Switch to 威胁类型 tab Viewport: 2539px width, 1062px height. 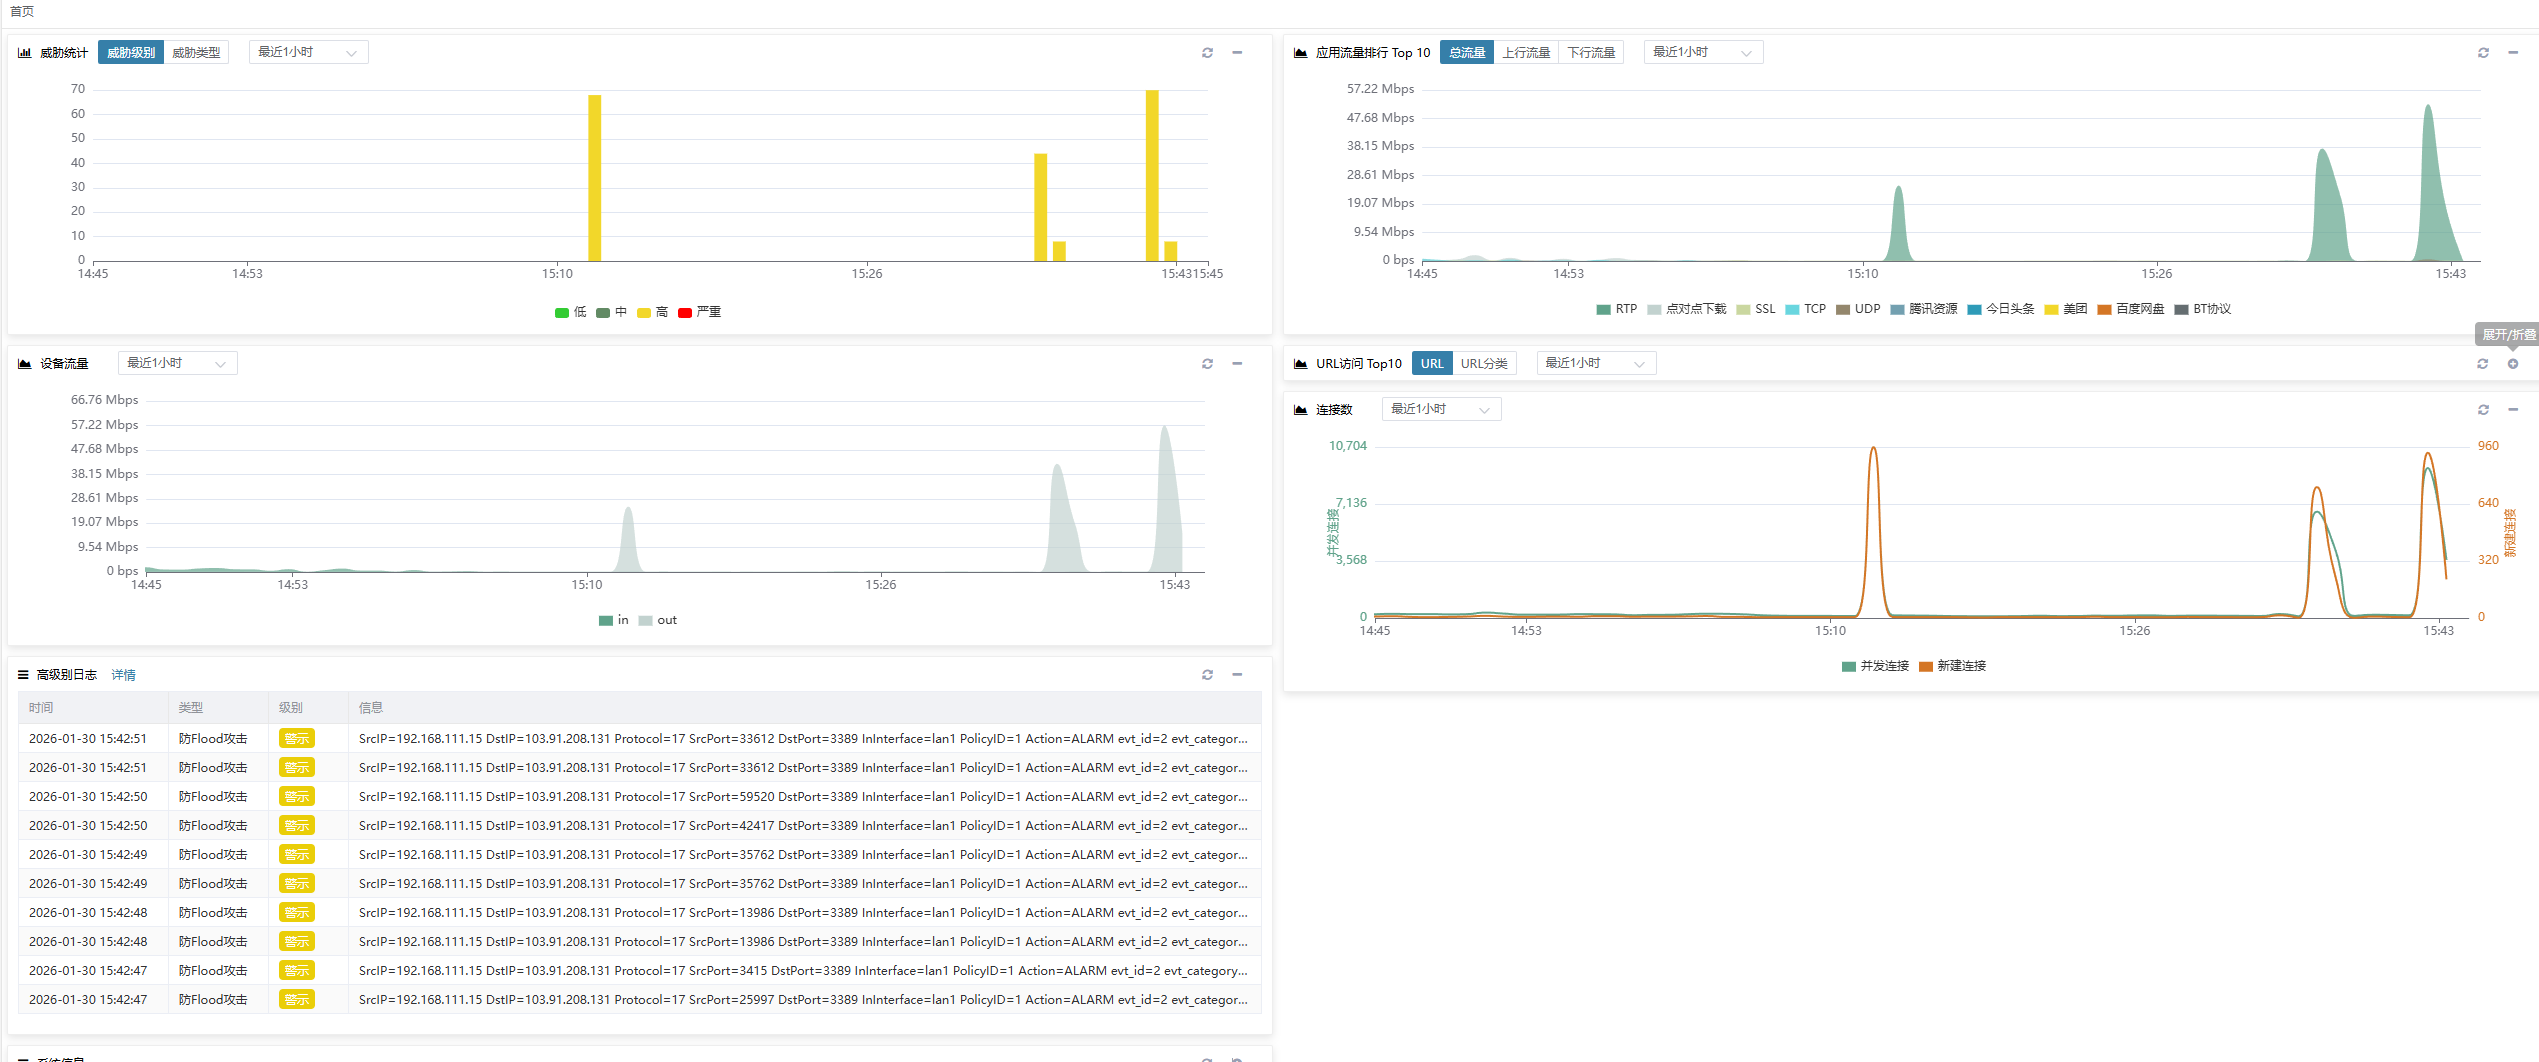pos(196,52)
